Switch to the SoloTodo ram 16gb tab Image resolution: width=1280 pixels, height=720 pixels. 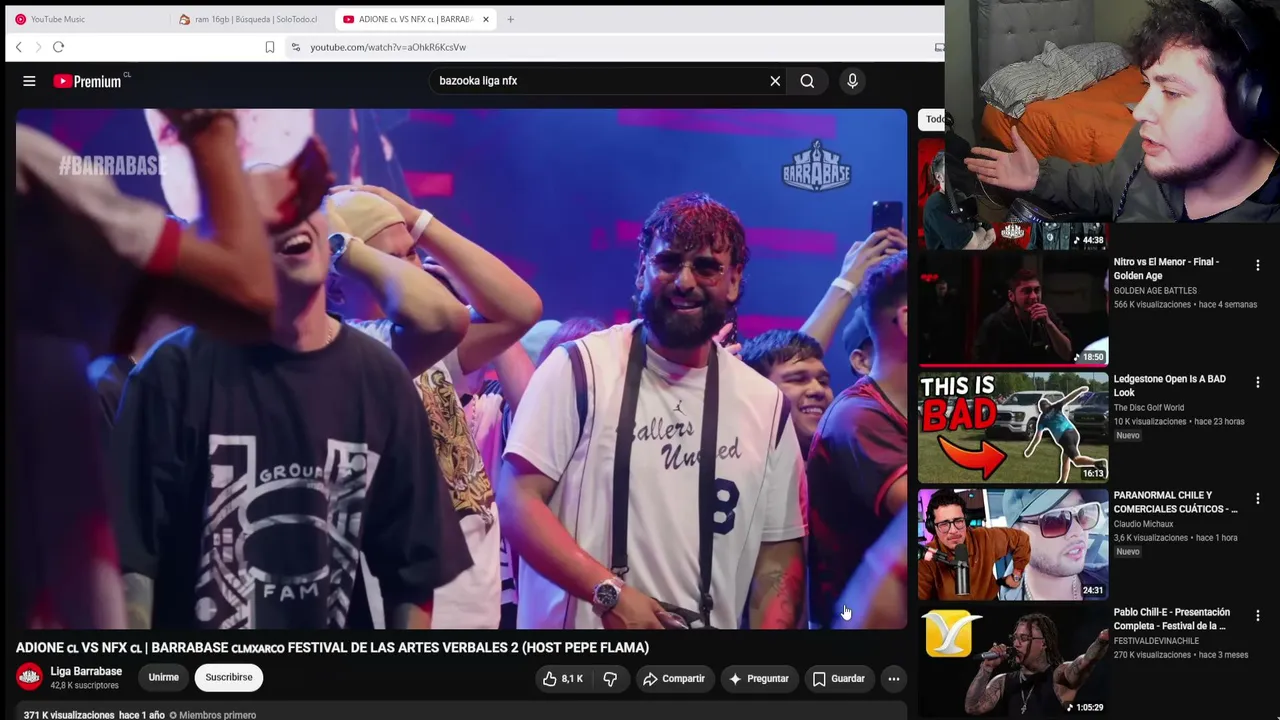click(x=250, y=19)
